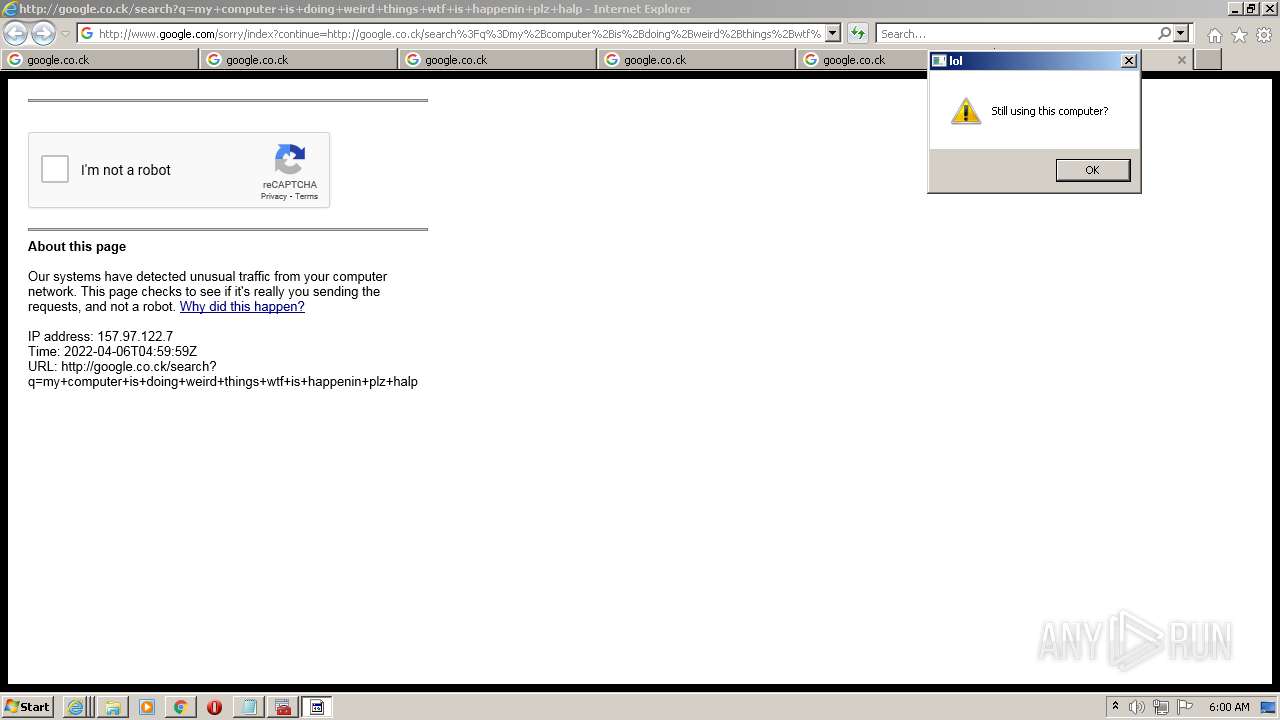Open the Notepad taskbar icon
The image size is (1280, 720).
coord(248,707)
